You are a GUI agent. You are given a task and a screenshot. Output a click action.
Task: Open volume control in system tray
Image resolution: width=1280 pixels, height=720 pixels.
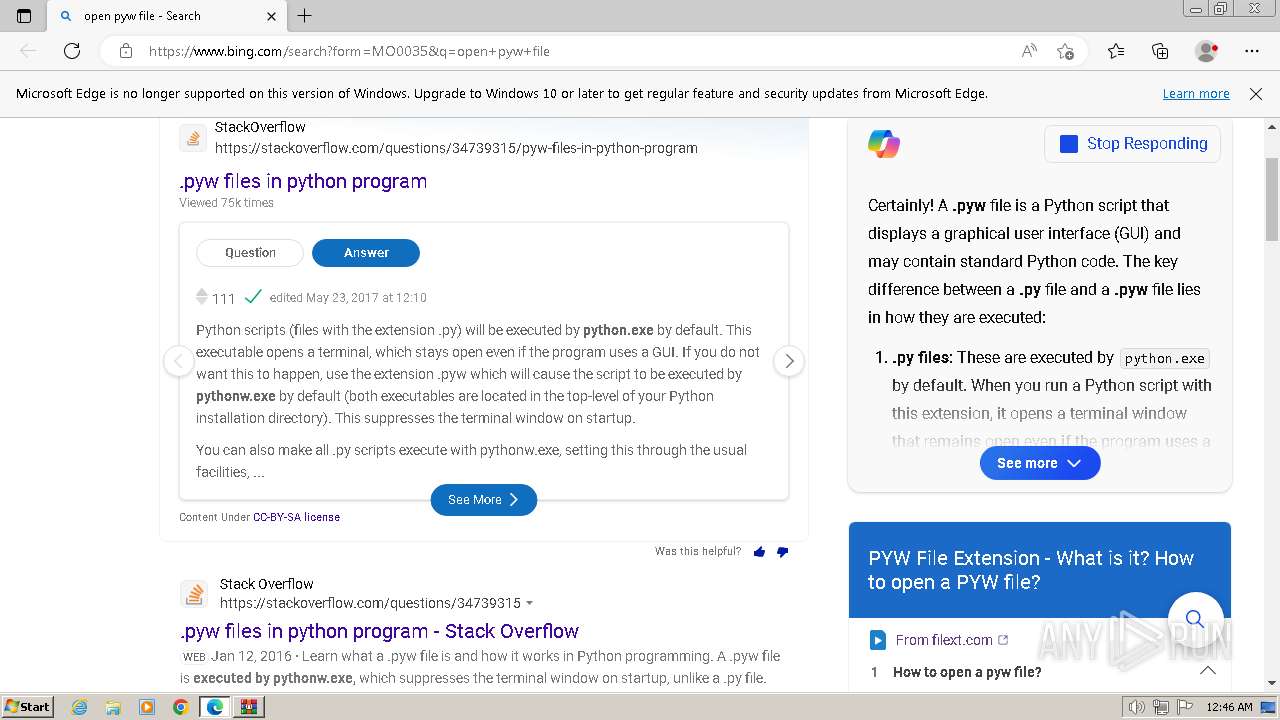pyautogui.click(x=1137, y=707)
